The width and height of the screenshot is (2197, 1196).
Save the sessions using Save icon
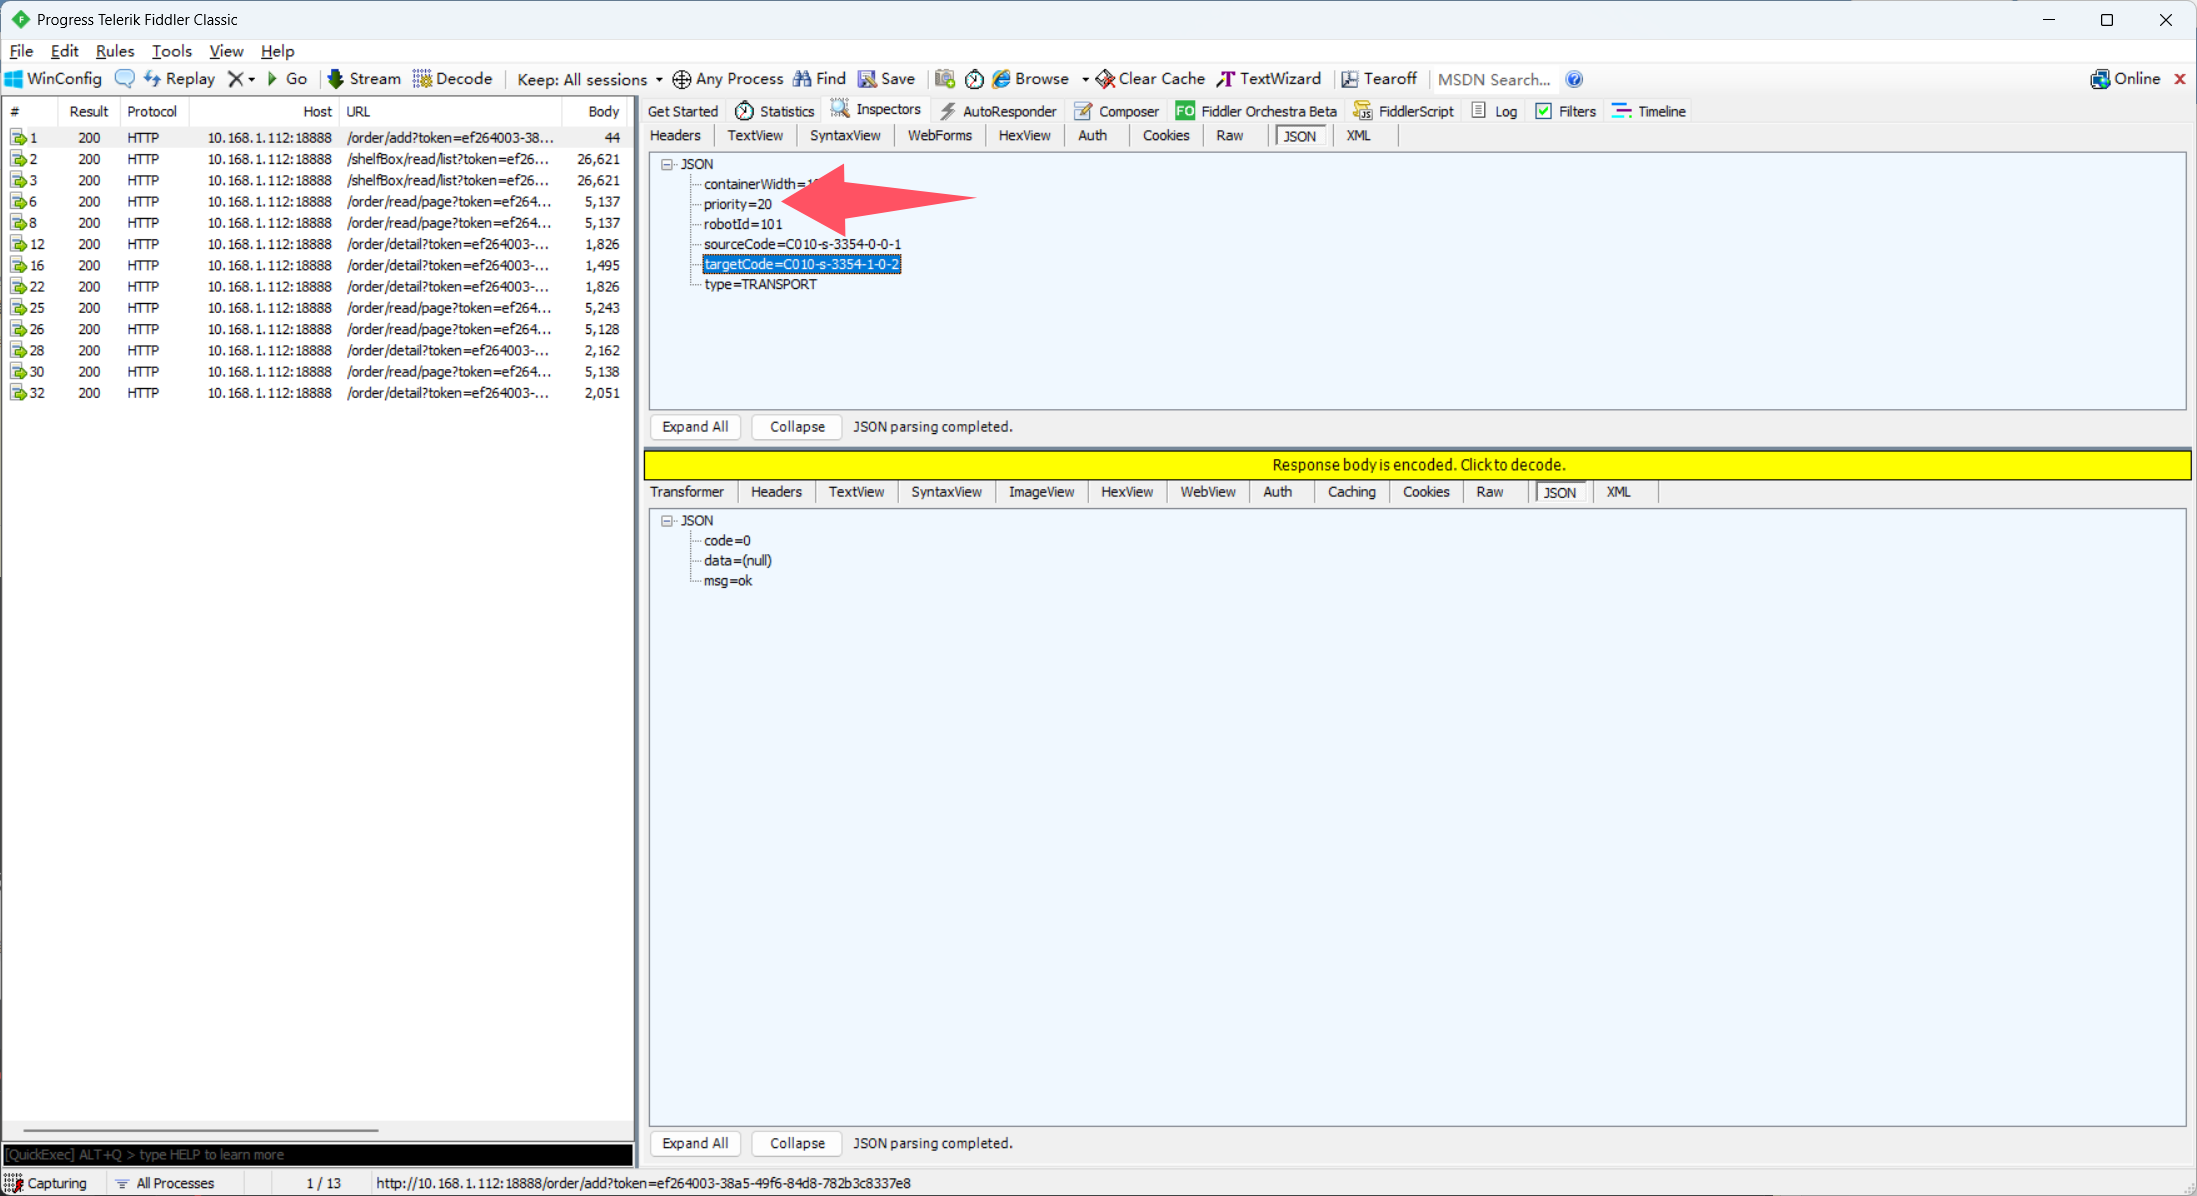(887, 79)
